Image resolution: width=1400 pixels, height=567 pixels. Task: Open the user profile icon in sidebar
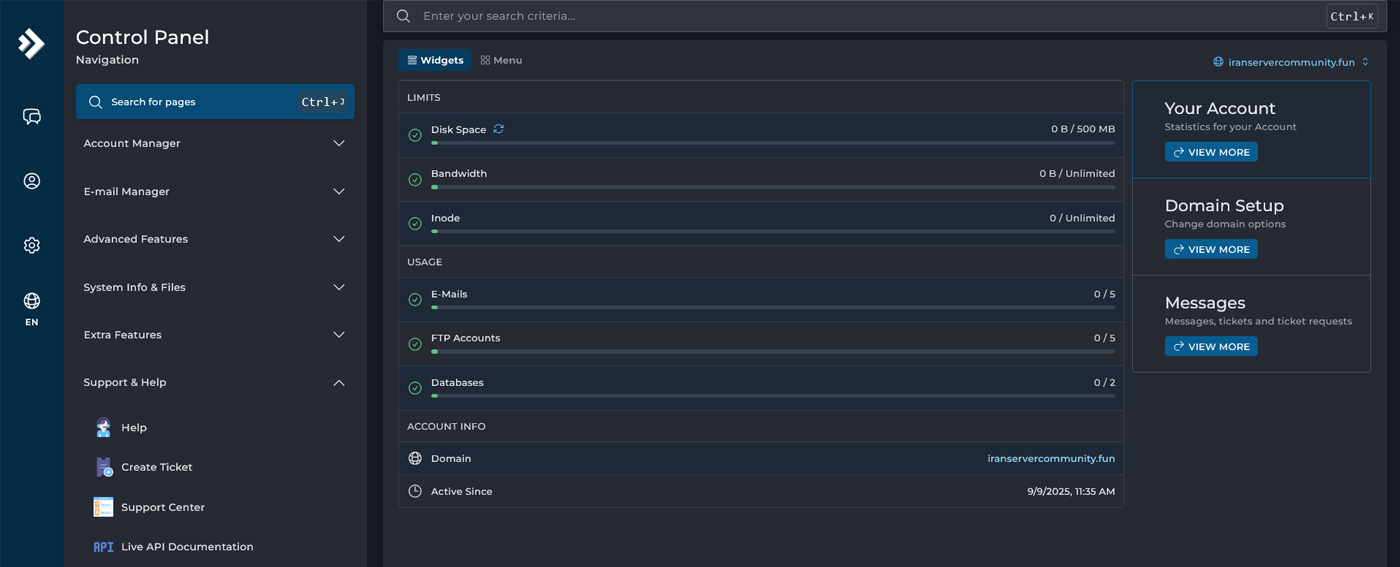(x=32, y=181)
